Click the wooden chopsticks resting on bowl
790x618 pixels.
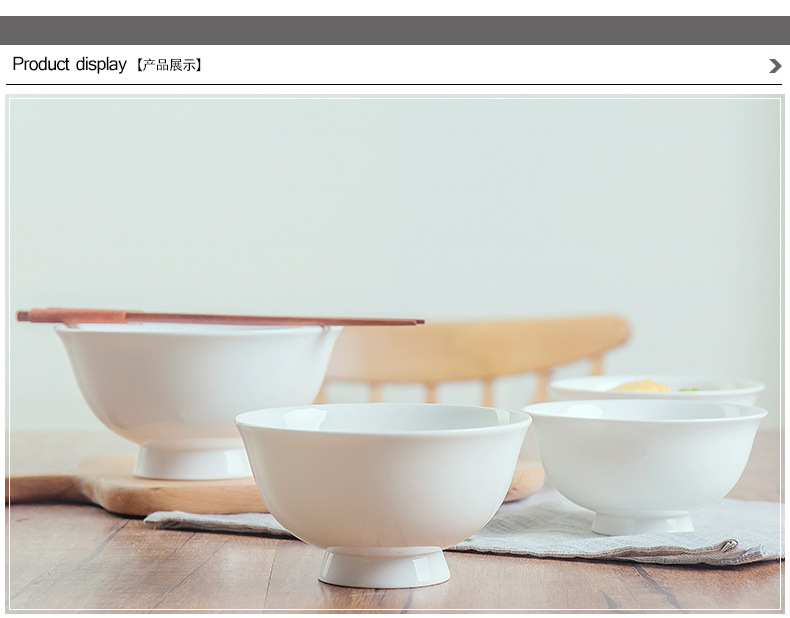point(220,317)
